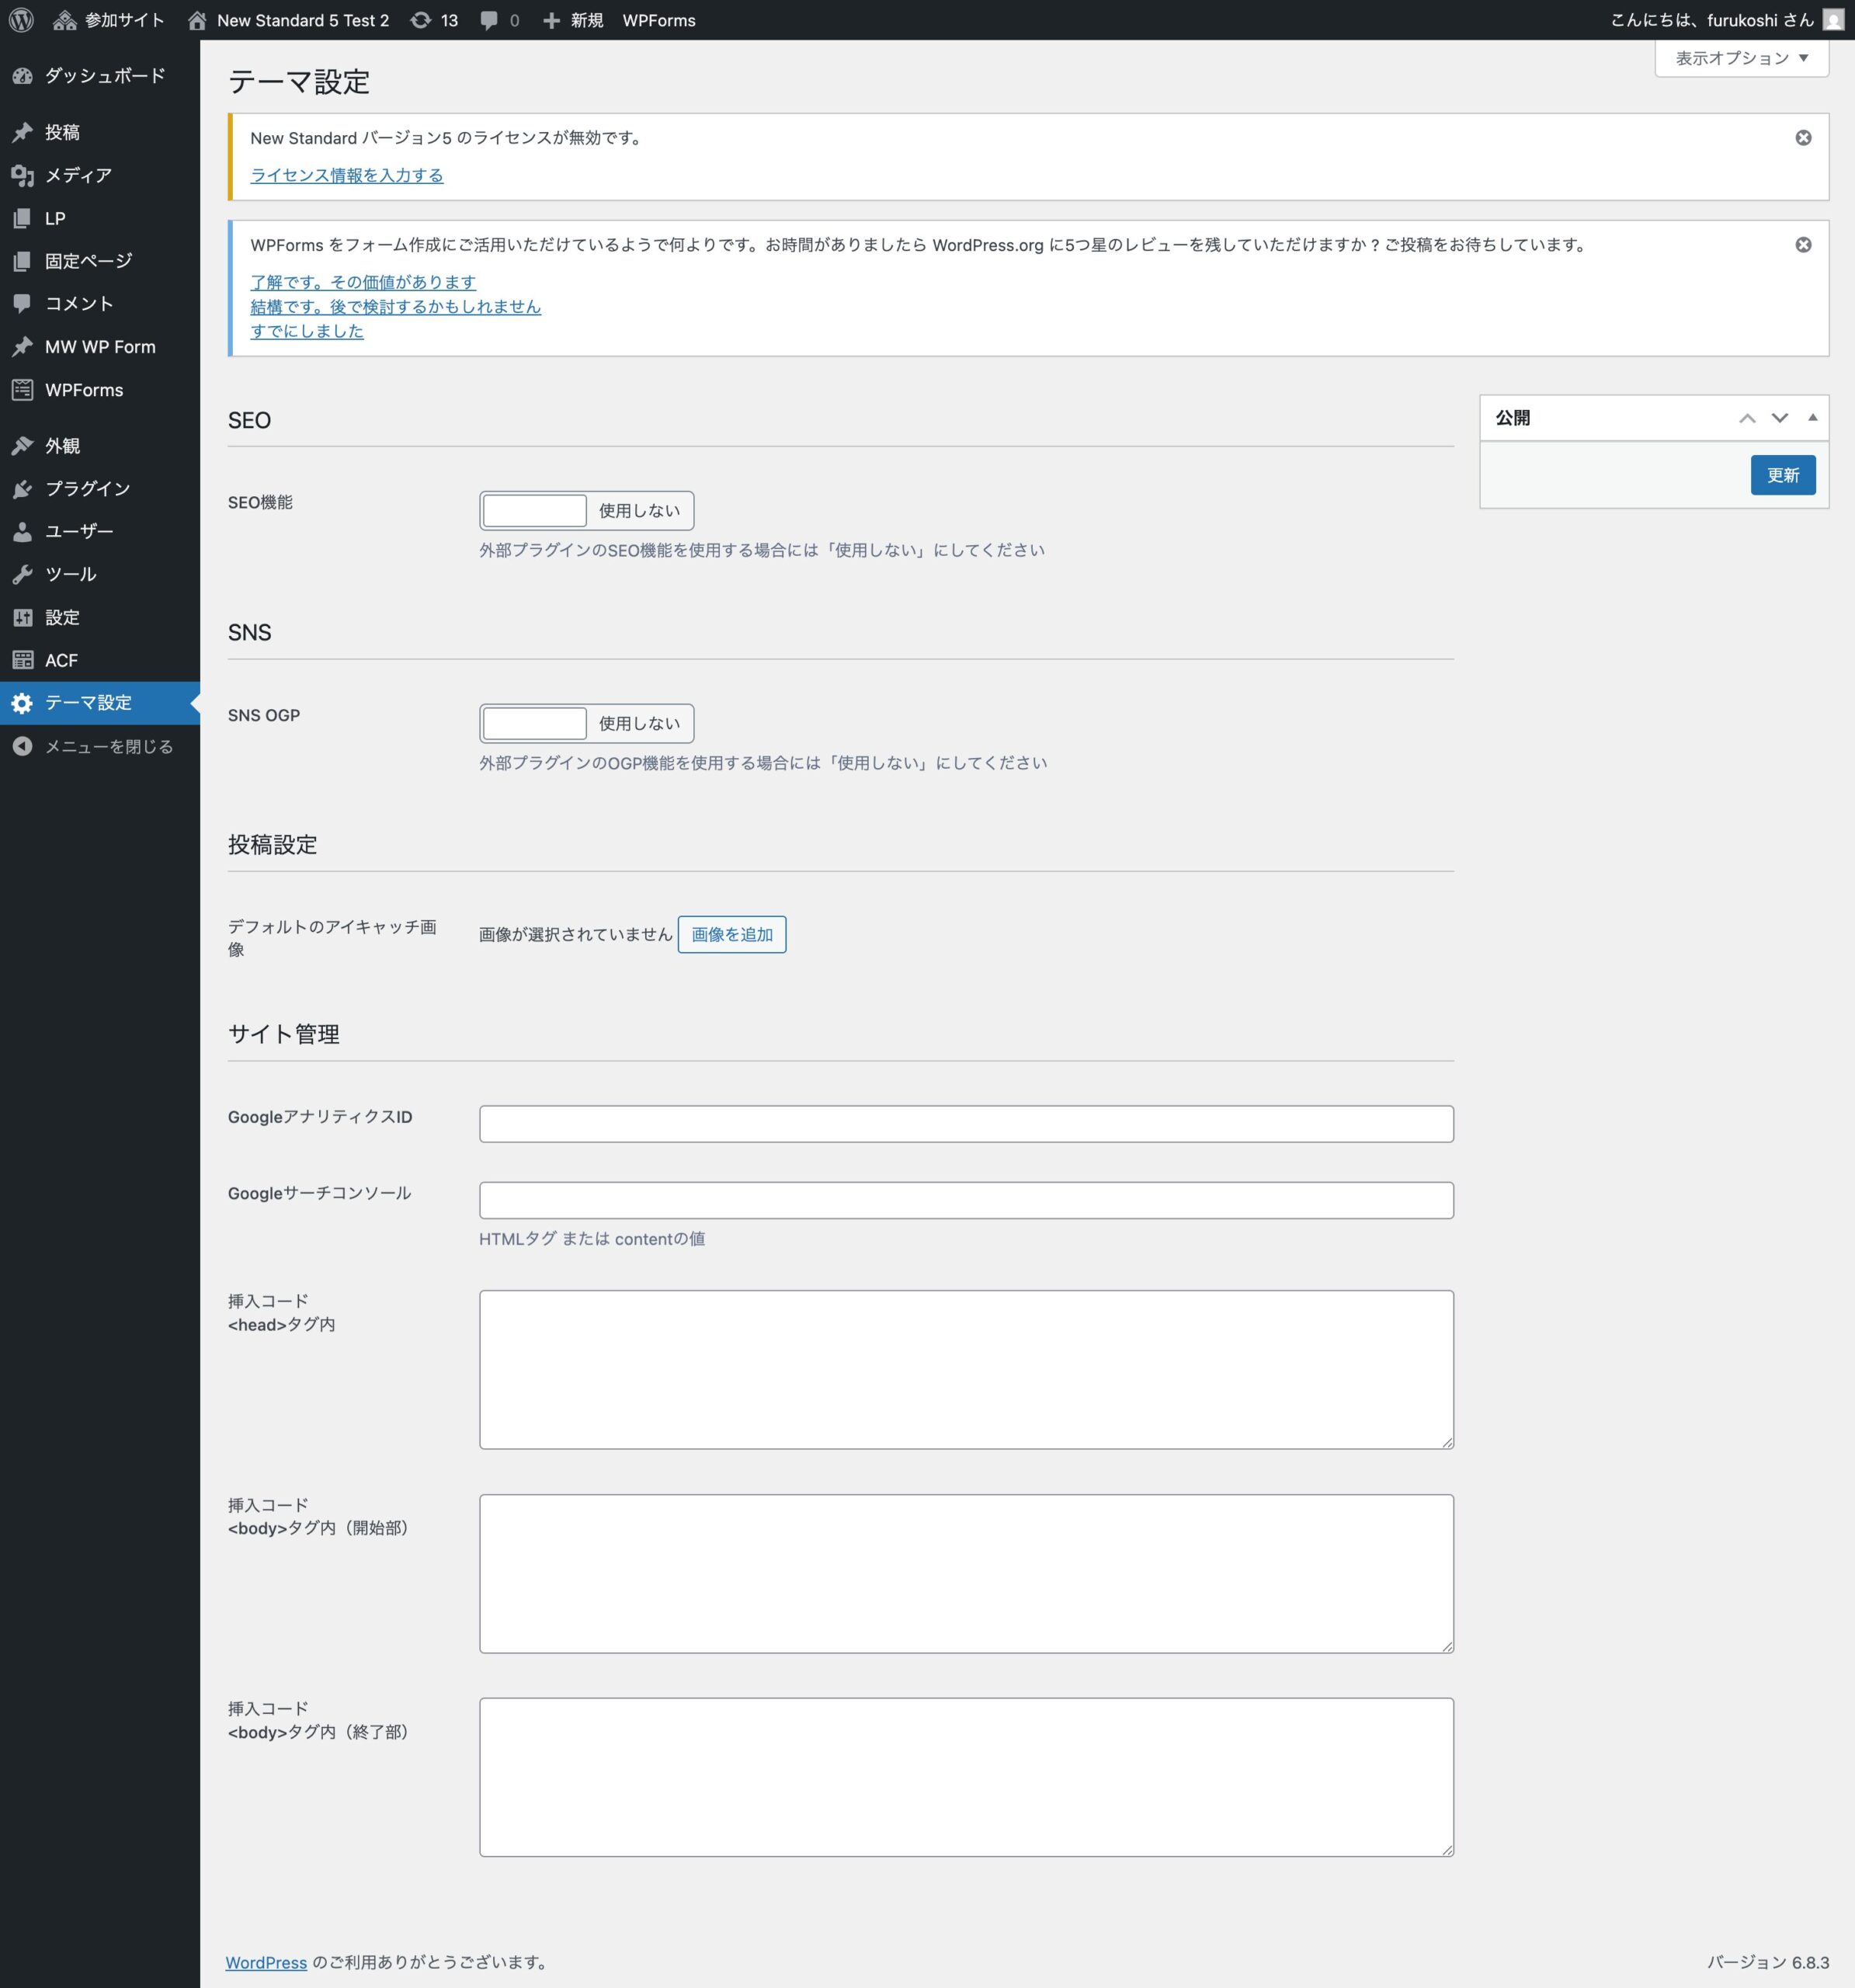Open the プラグイン sidebar menu
This screenshot has height=1988, width=1855.
[87, 489]
